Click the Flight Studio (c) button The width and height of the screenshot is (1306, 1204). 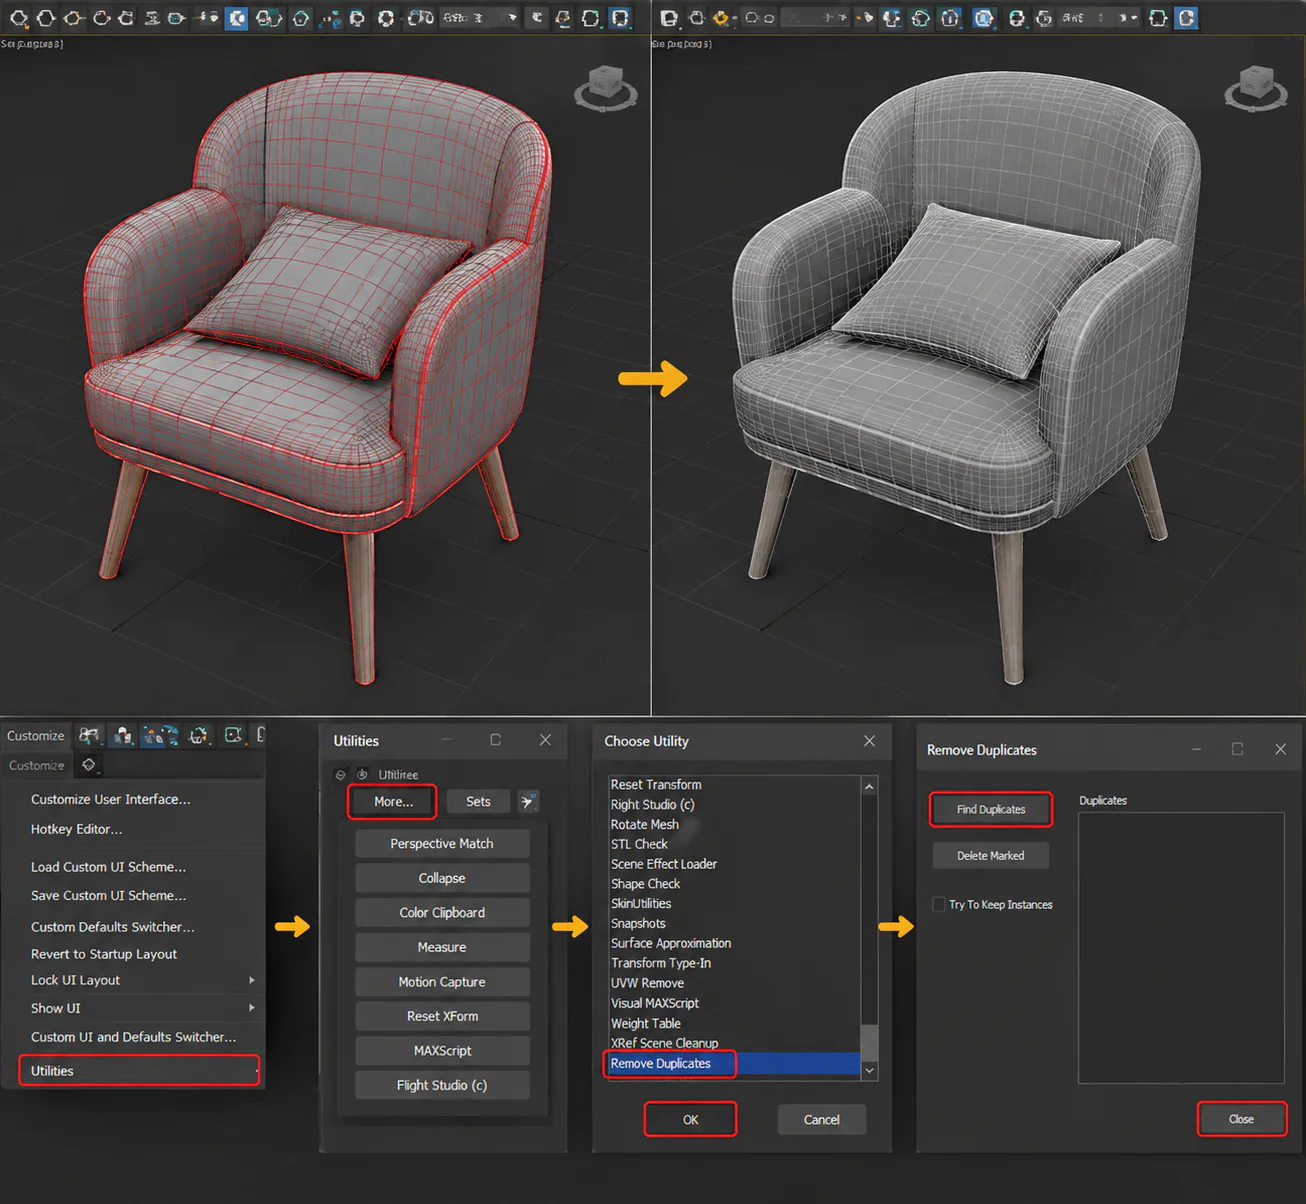pyautogui.click(x=442, y=1085)
